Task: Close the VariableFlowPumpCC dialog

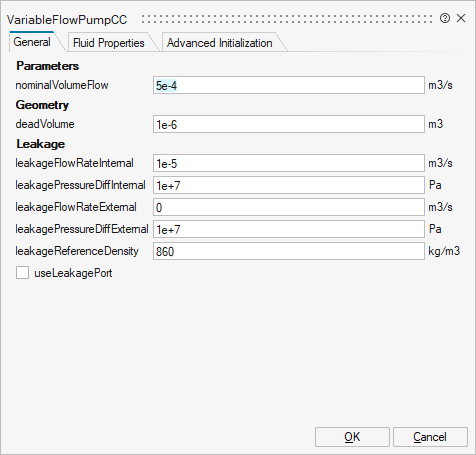Action: tap(461, 18)
